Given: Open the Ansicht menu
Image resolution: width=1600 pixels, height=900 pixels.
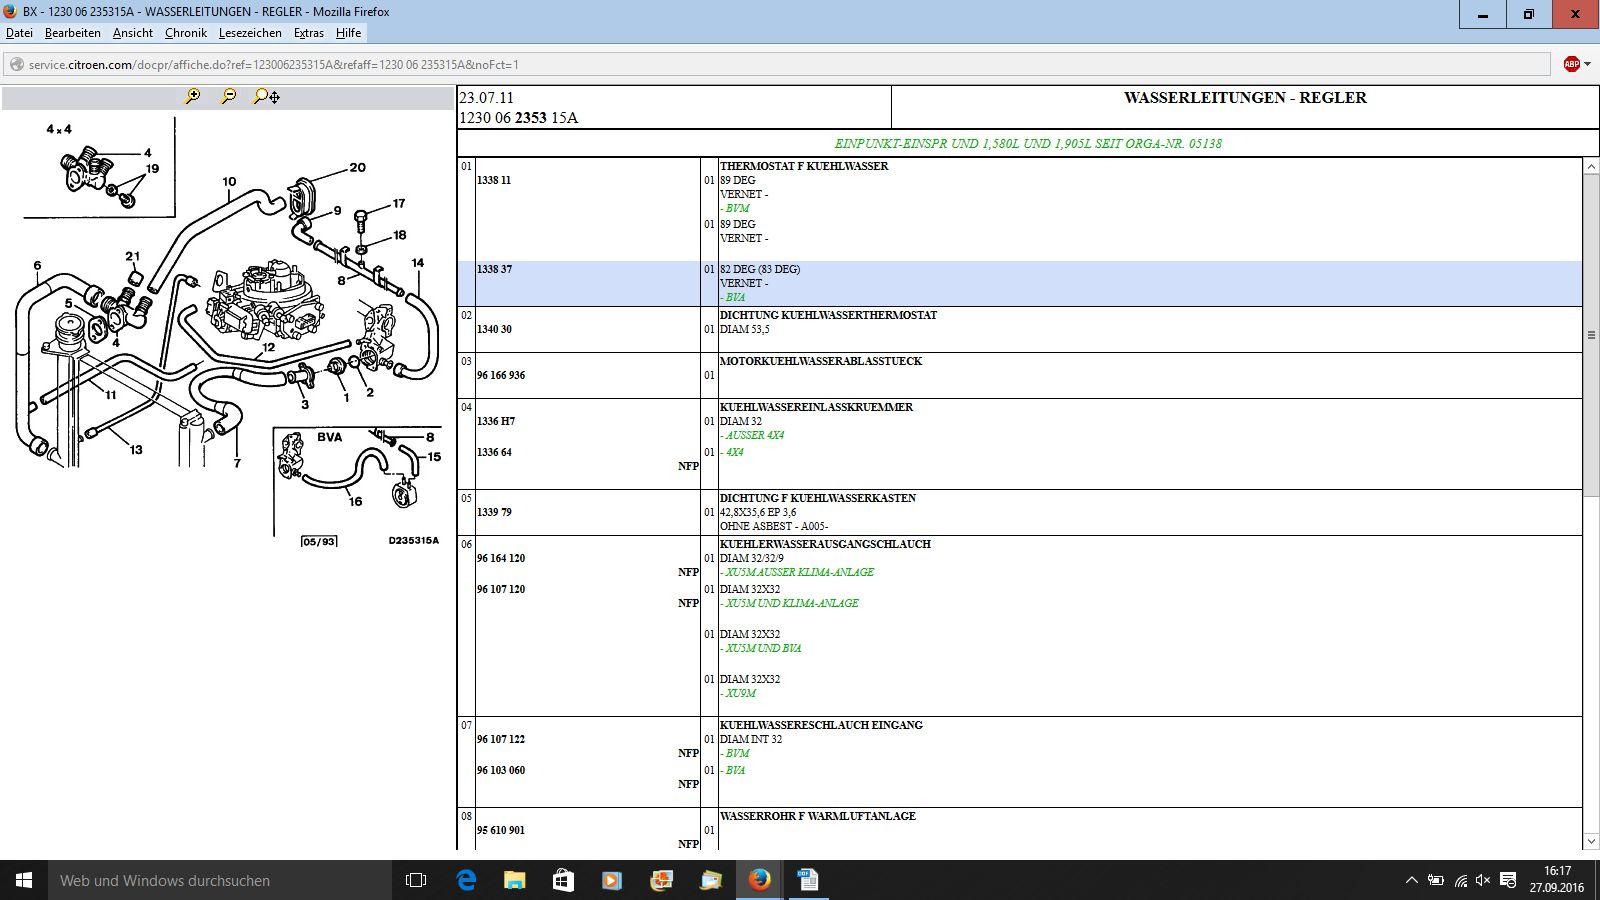Looking at the screenshot, I should 133,33.
